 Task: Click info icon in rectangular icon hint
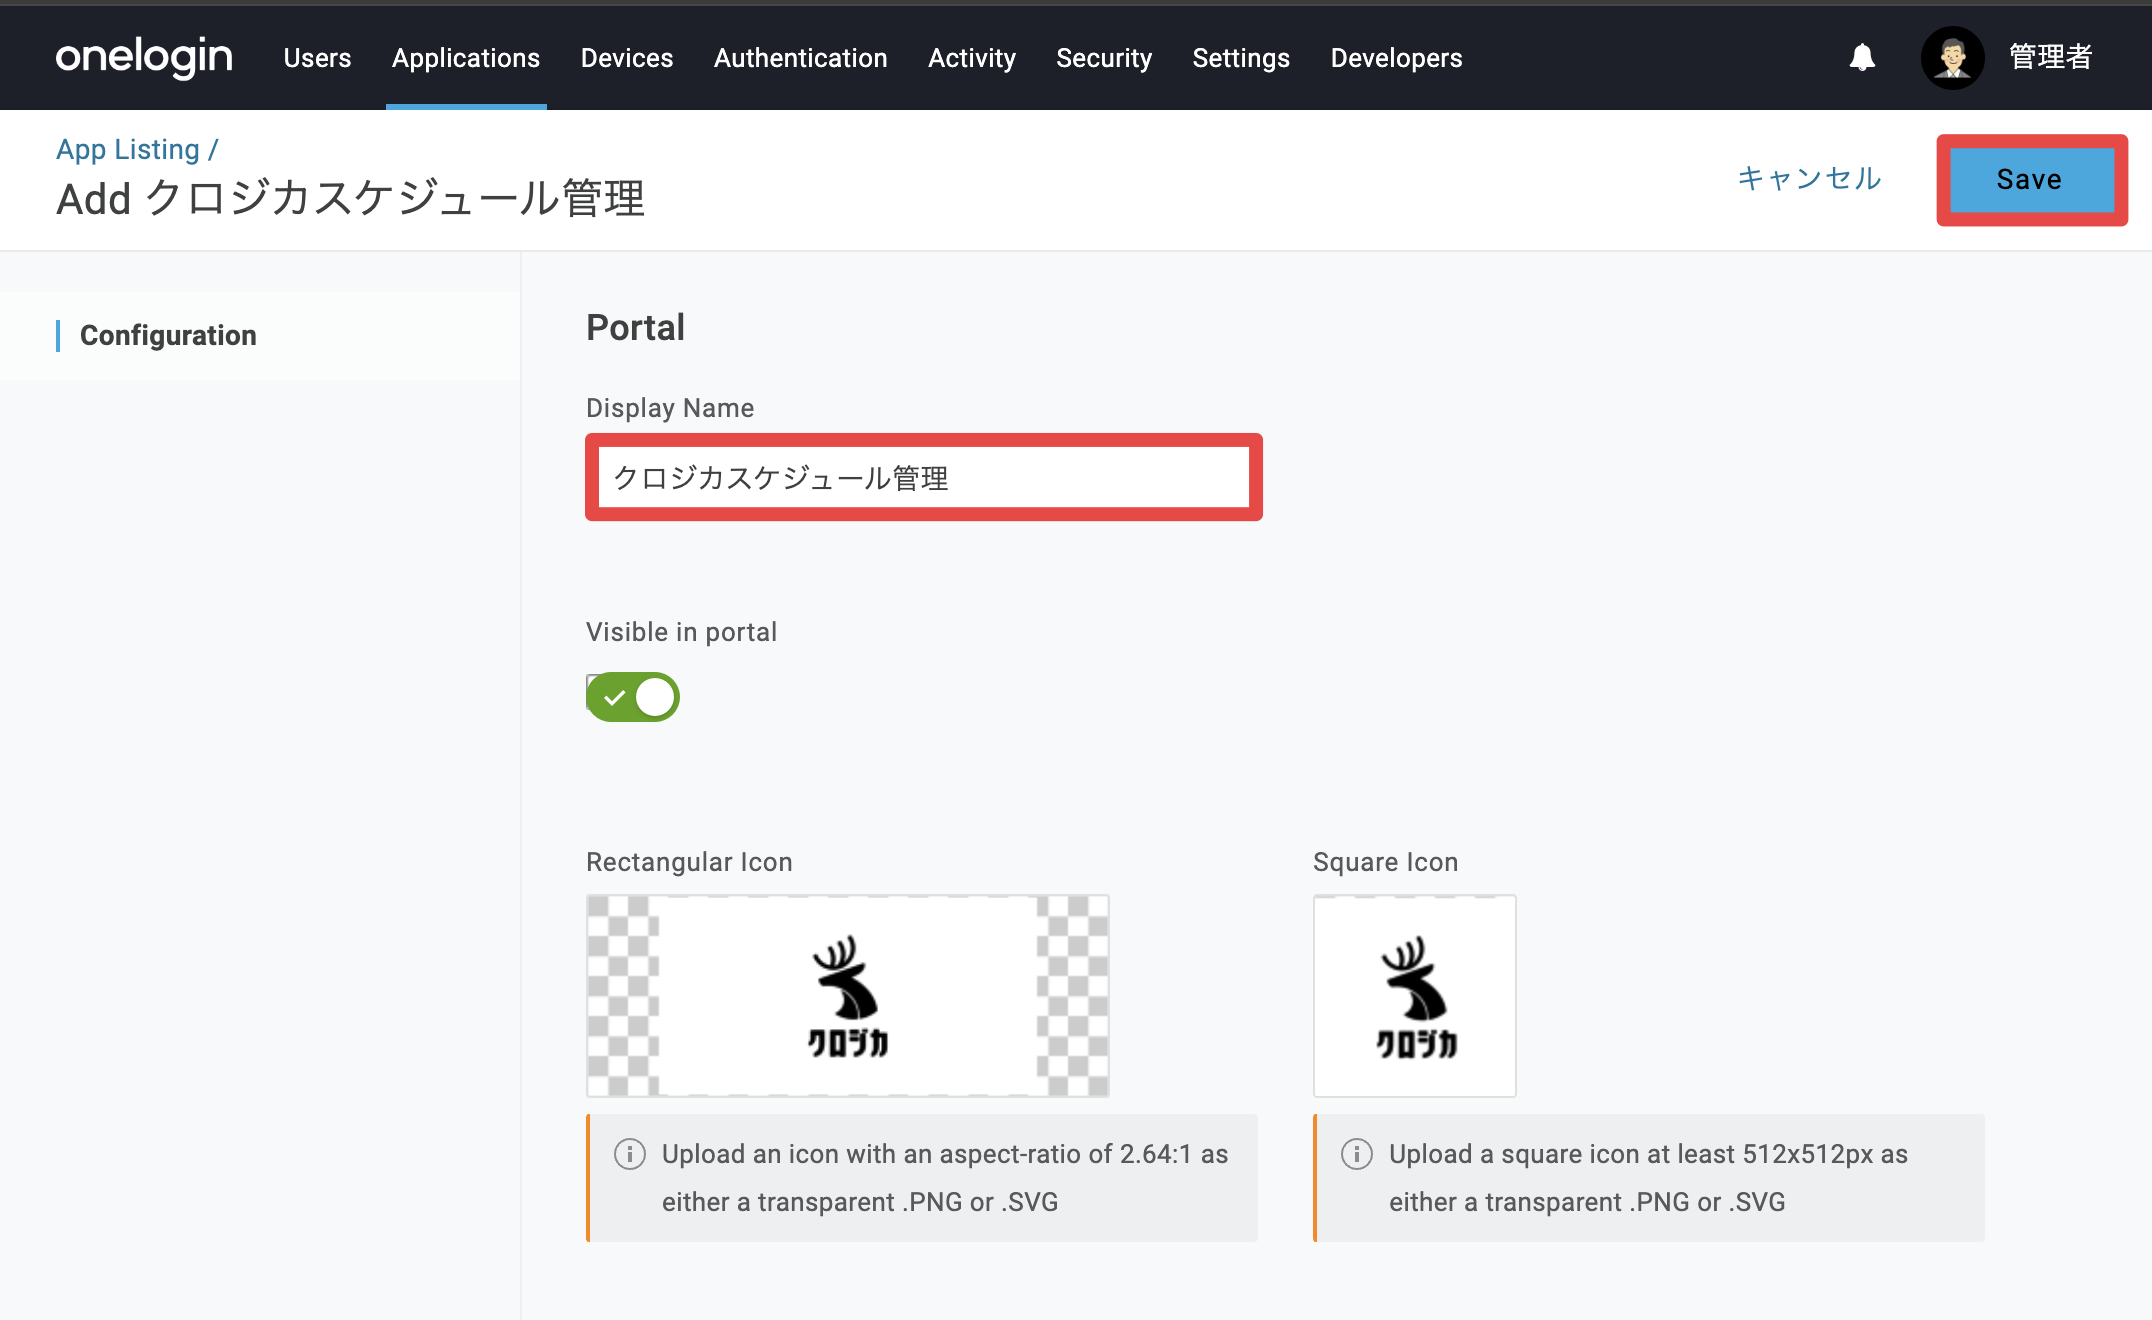coord(629,1154)
